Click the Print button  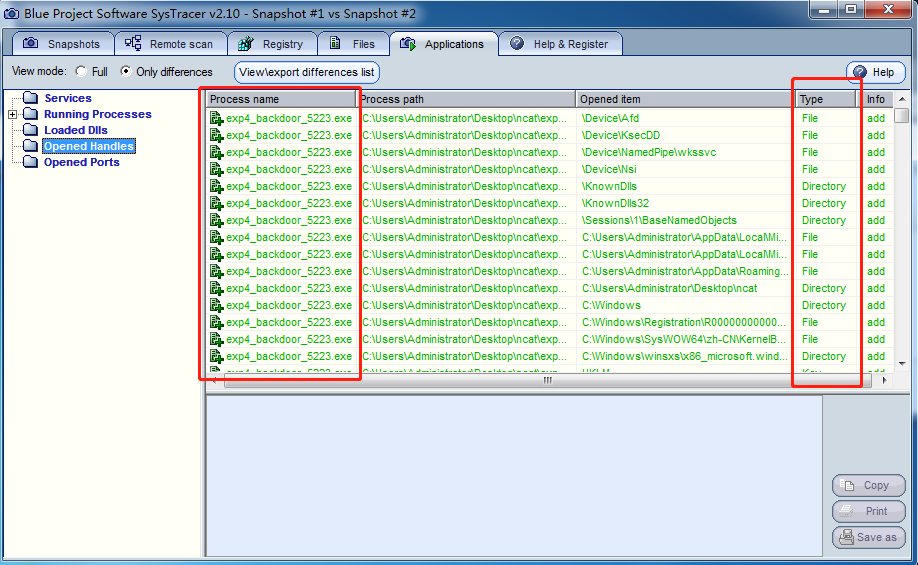tap(869, 511)
